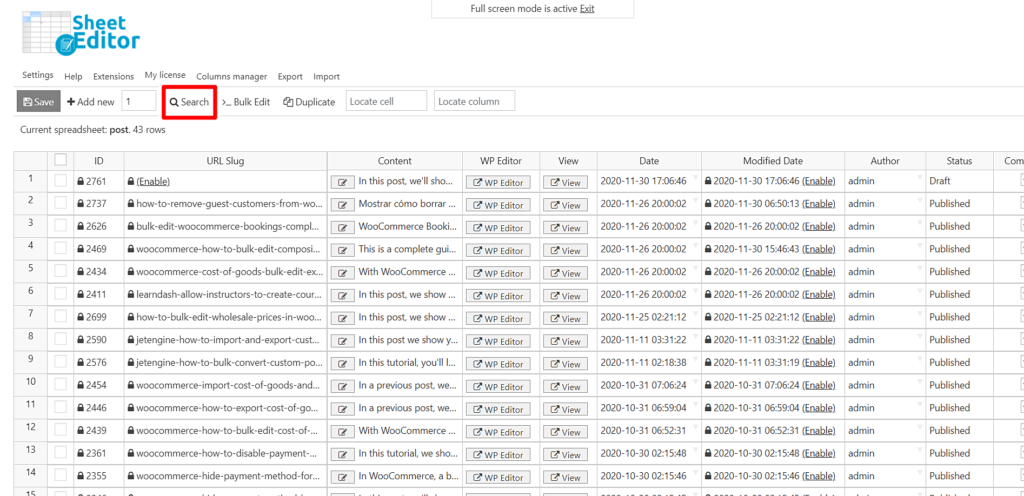Click the URL Slug column header

tap(225, 161)
